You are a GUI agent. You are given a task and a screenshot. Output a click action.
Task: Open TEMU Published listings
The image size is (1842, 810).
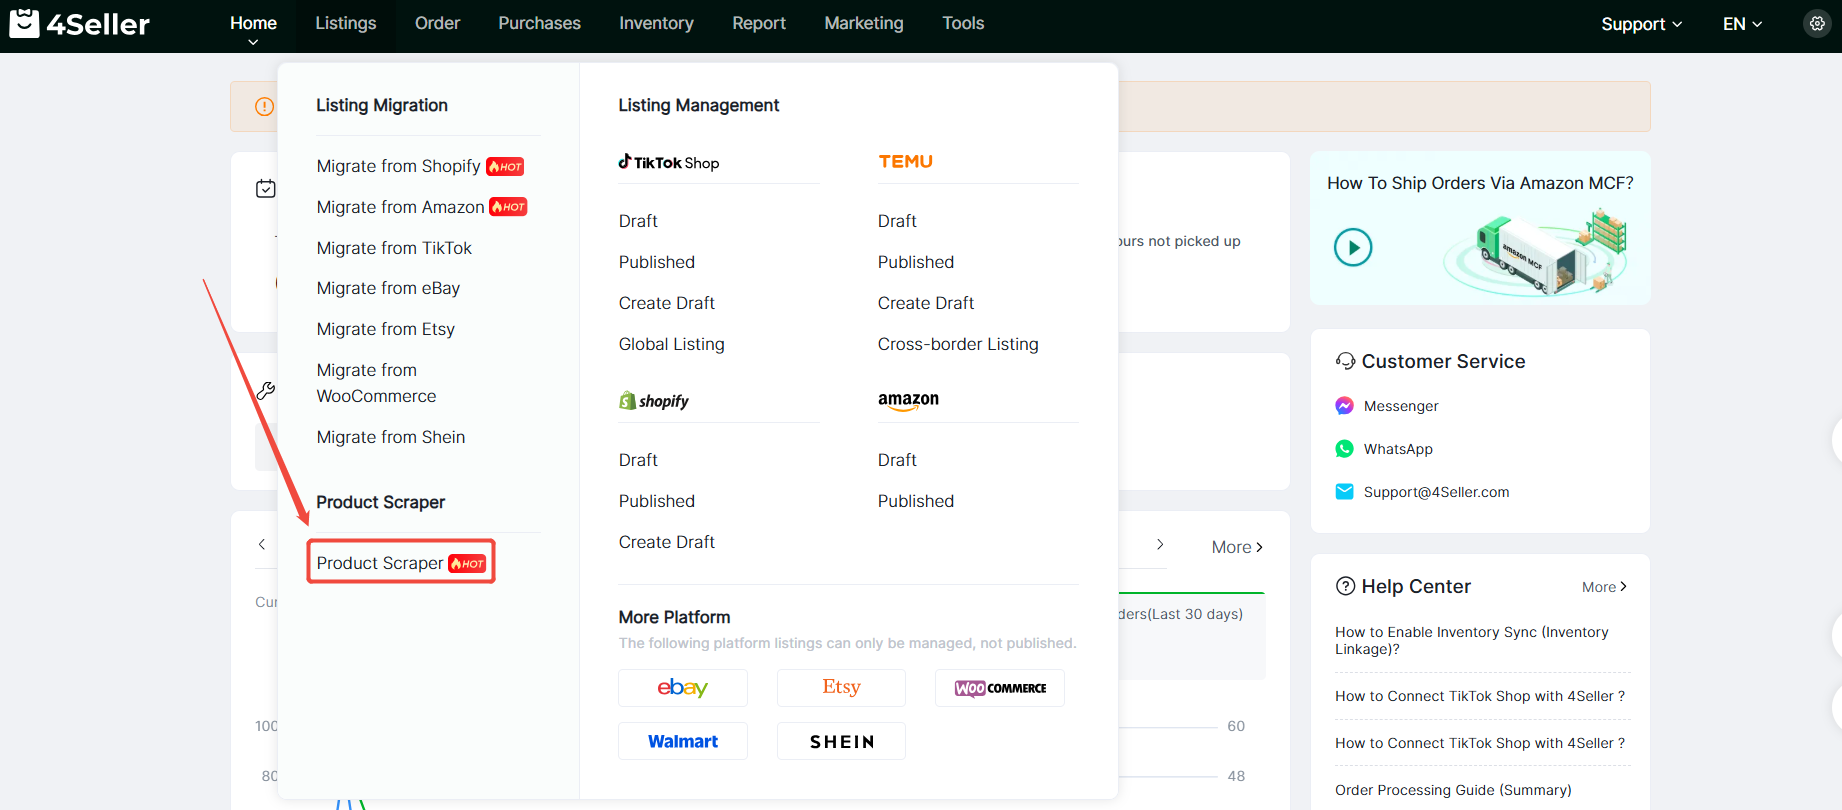pyautogui.click(x=916, y=262)
